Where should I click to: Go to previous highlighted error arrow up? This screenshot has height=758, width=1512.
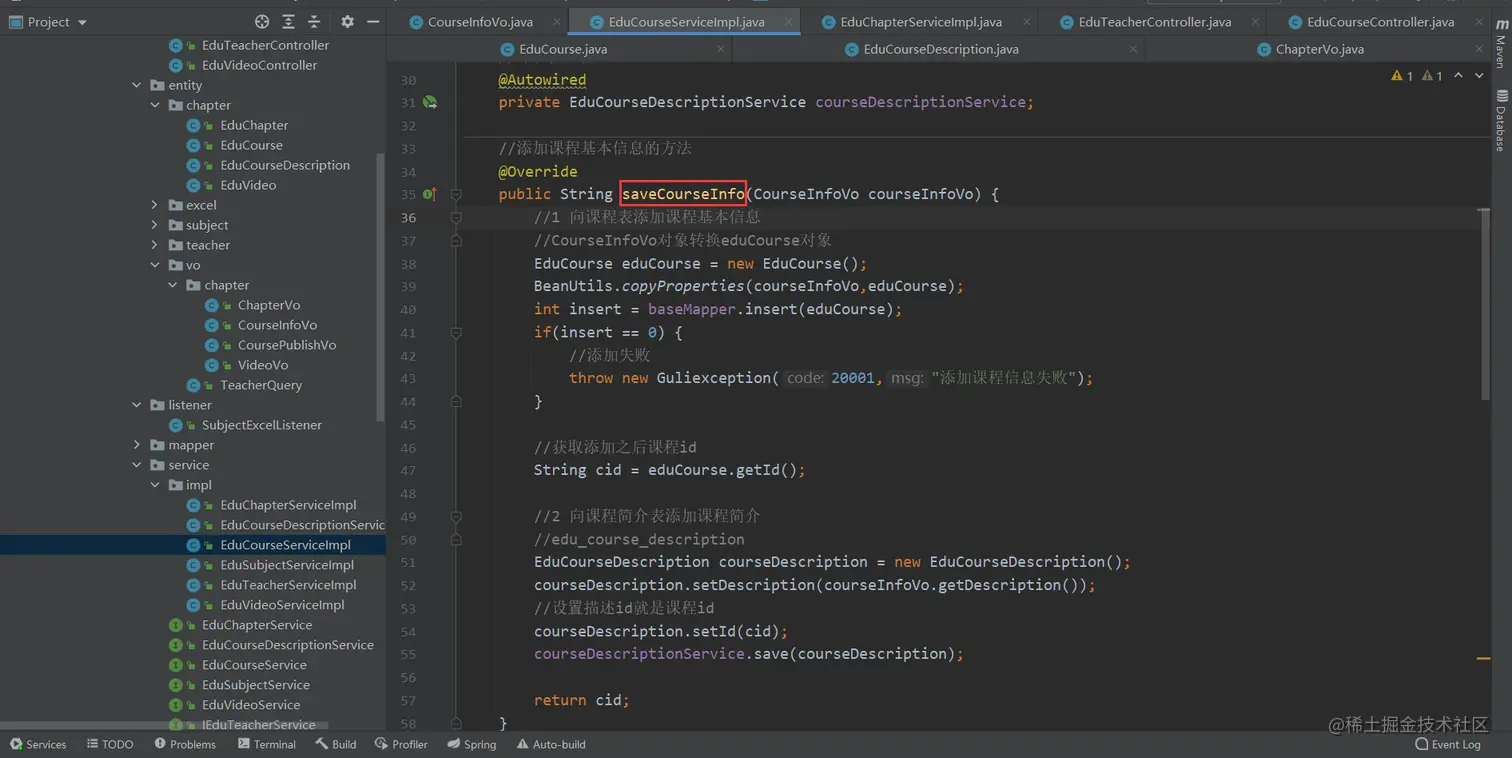(x=1459, y=76)
